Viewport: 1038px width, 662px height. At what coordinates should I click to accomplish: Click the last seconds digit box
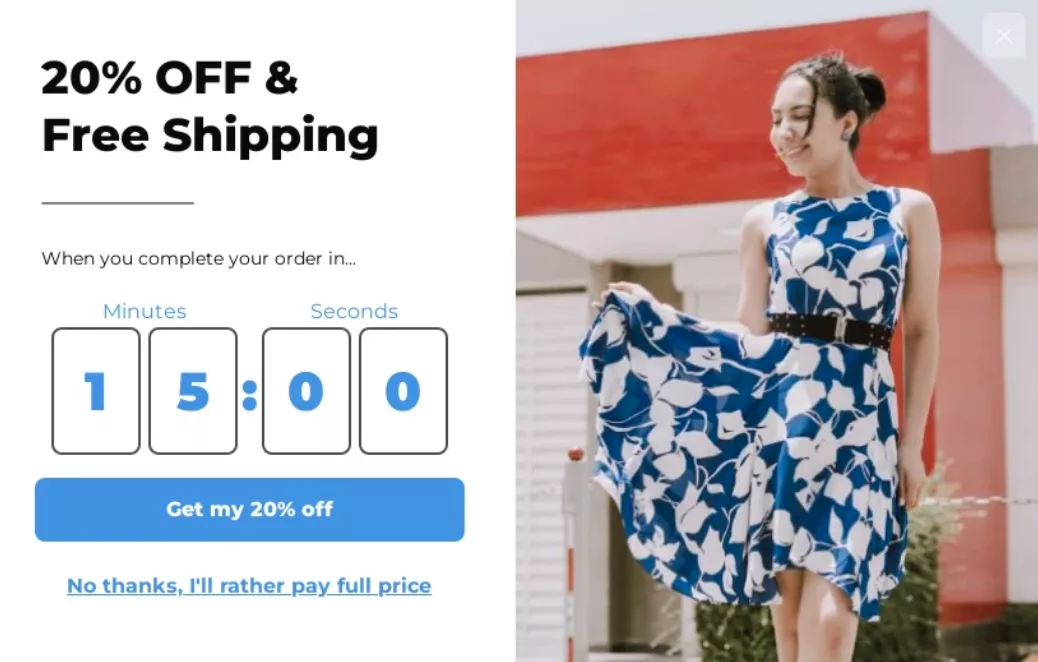coord(403,391)
